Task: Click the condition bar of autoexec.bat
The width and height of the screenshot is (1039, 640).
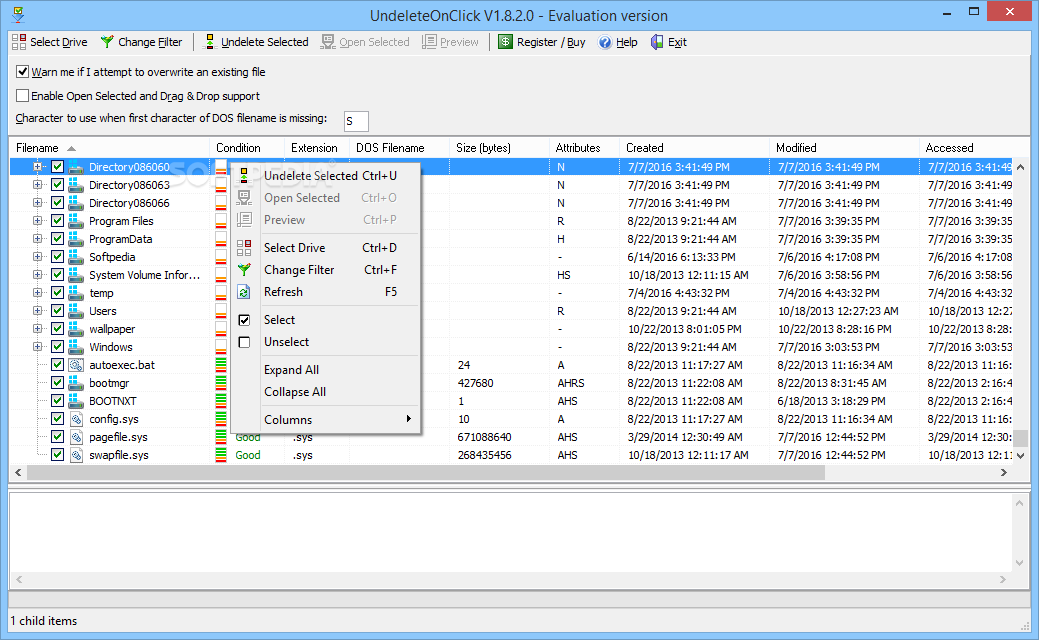Action: pyautogui.click(x=221, y=365)
